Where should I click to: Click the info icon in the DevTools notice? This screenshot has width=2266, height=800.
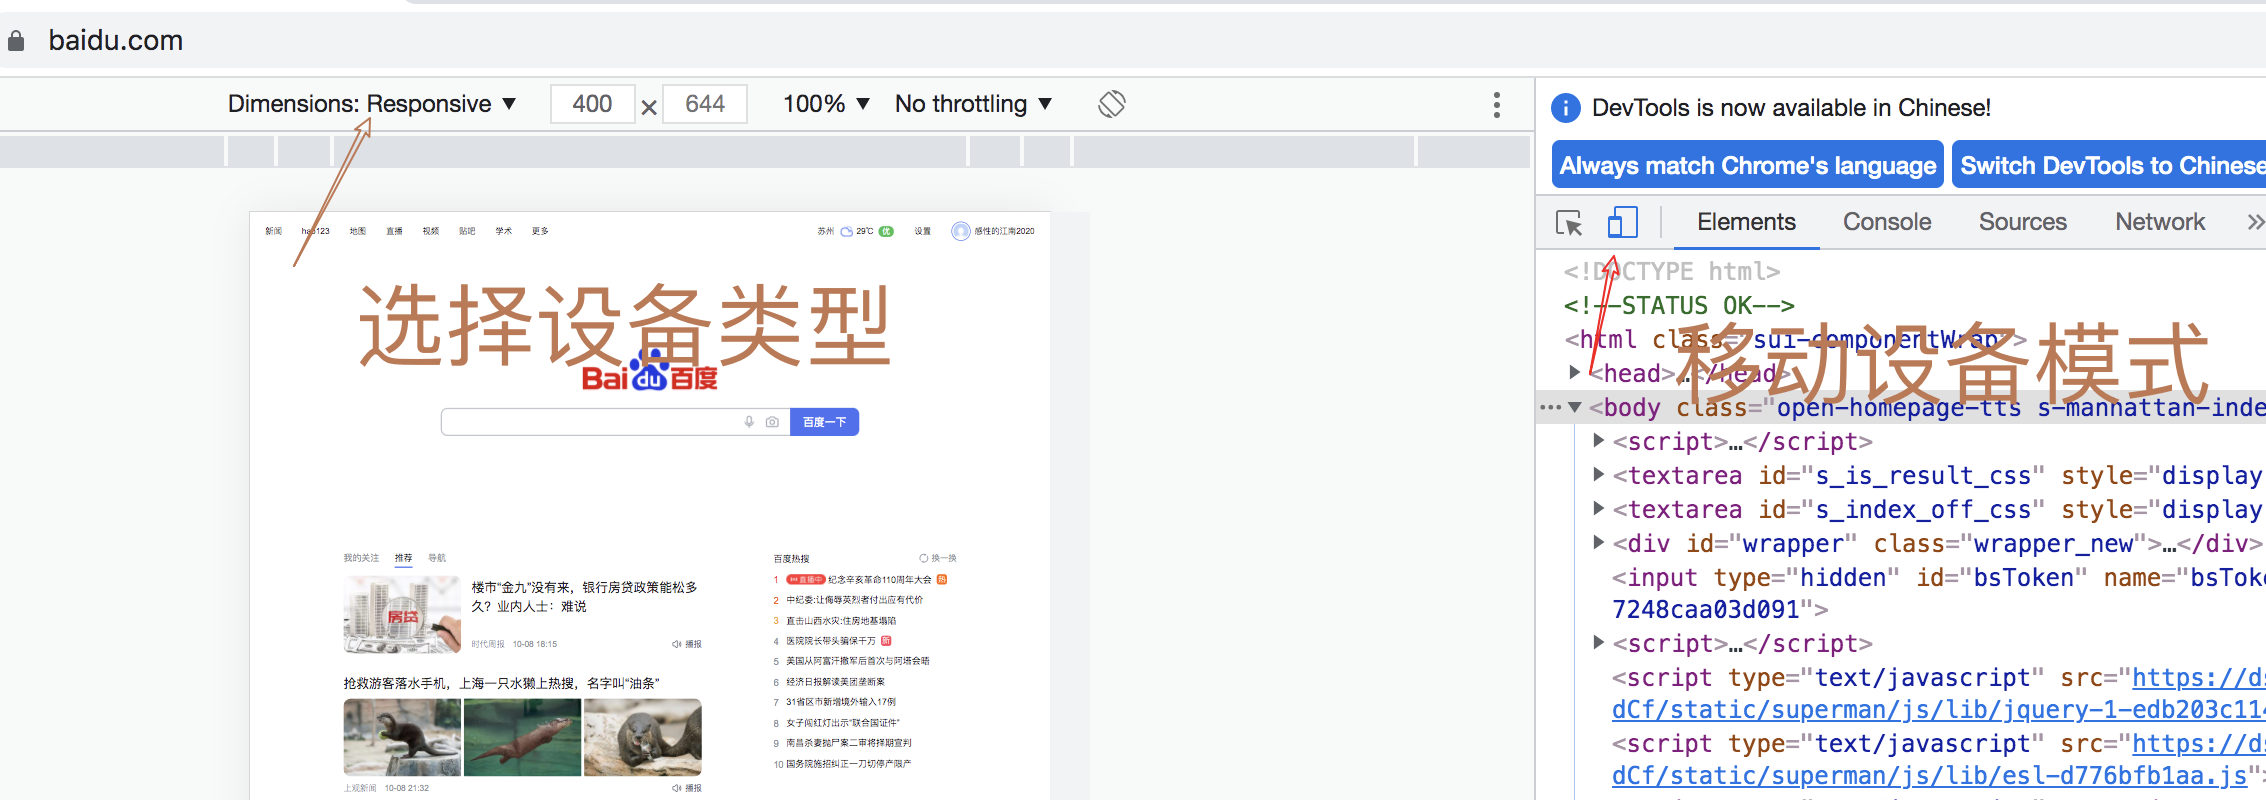tap(1566, 108)
